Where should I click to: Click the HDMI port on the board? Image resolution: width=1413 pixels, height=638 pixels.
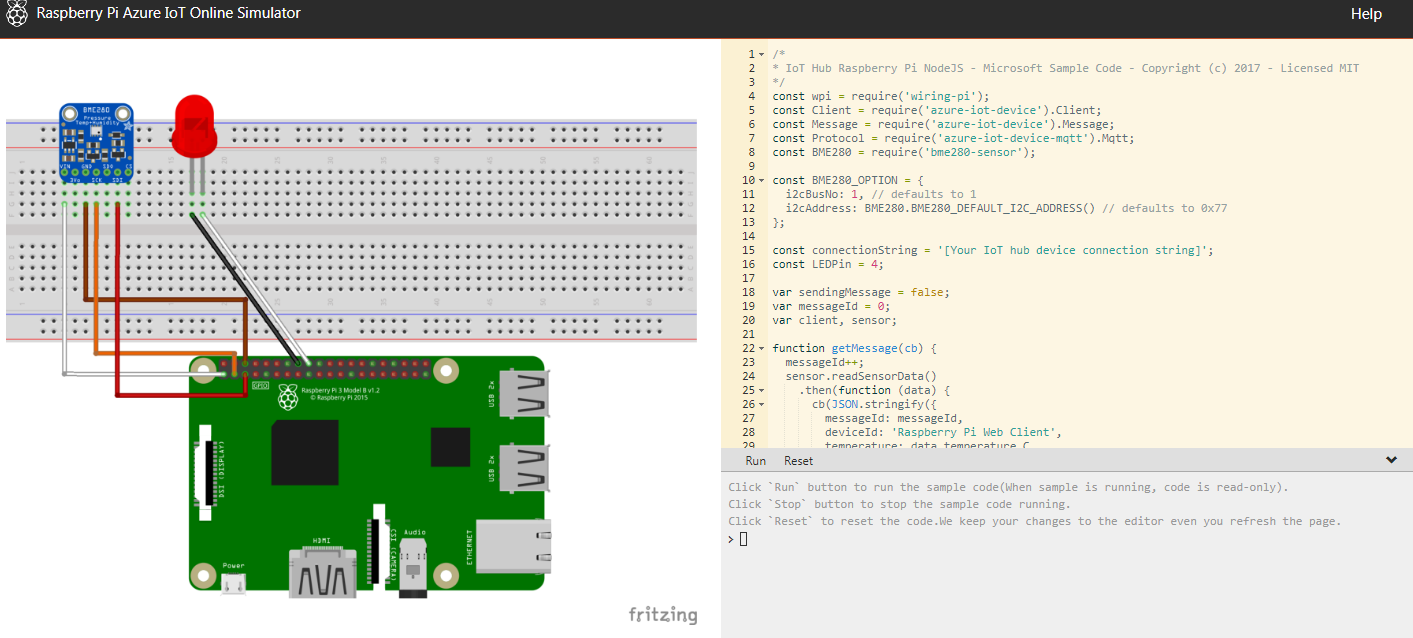(x=323, y=572)
